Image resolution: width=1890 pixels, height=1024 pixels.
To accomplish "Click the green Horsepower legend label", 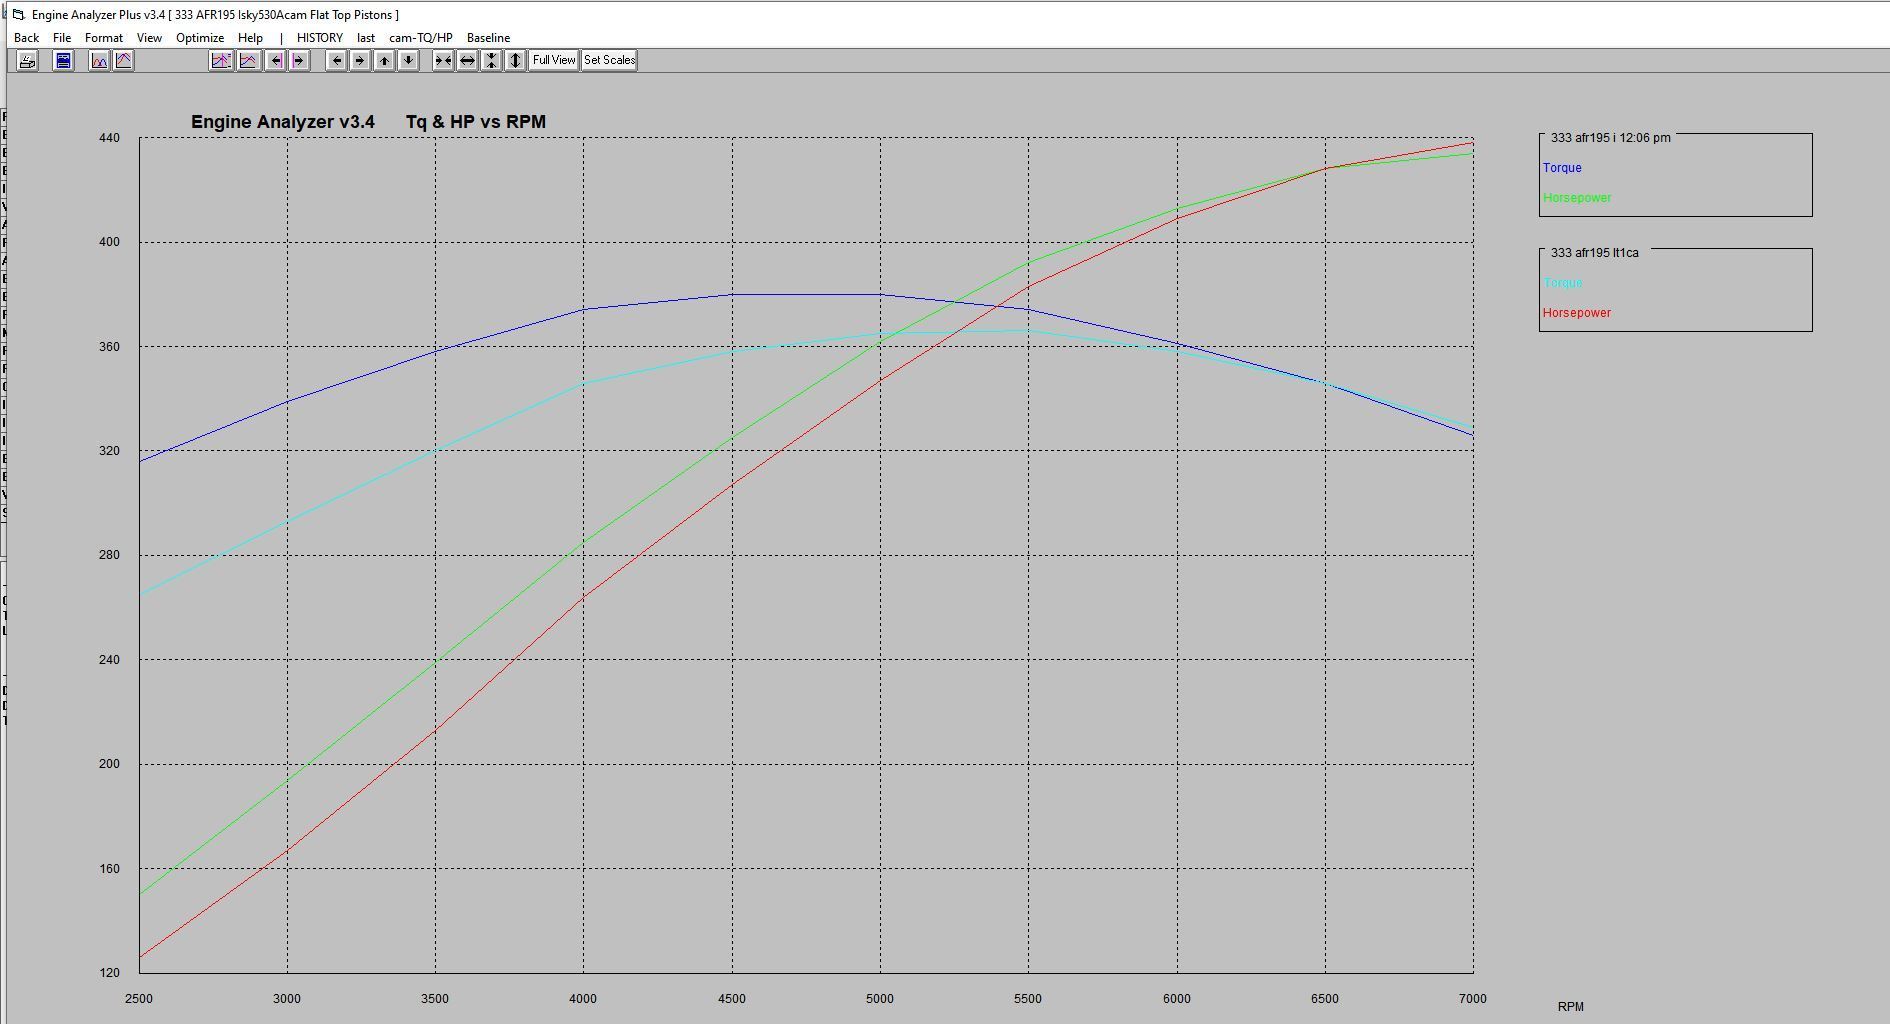I will (x=1577, y=198).
